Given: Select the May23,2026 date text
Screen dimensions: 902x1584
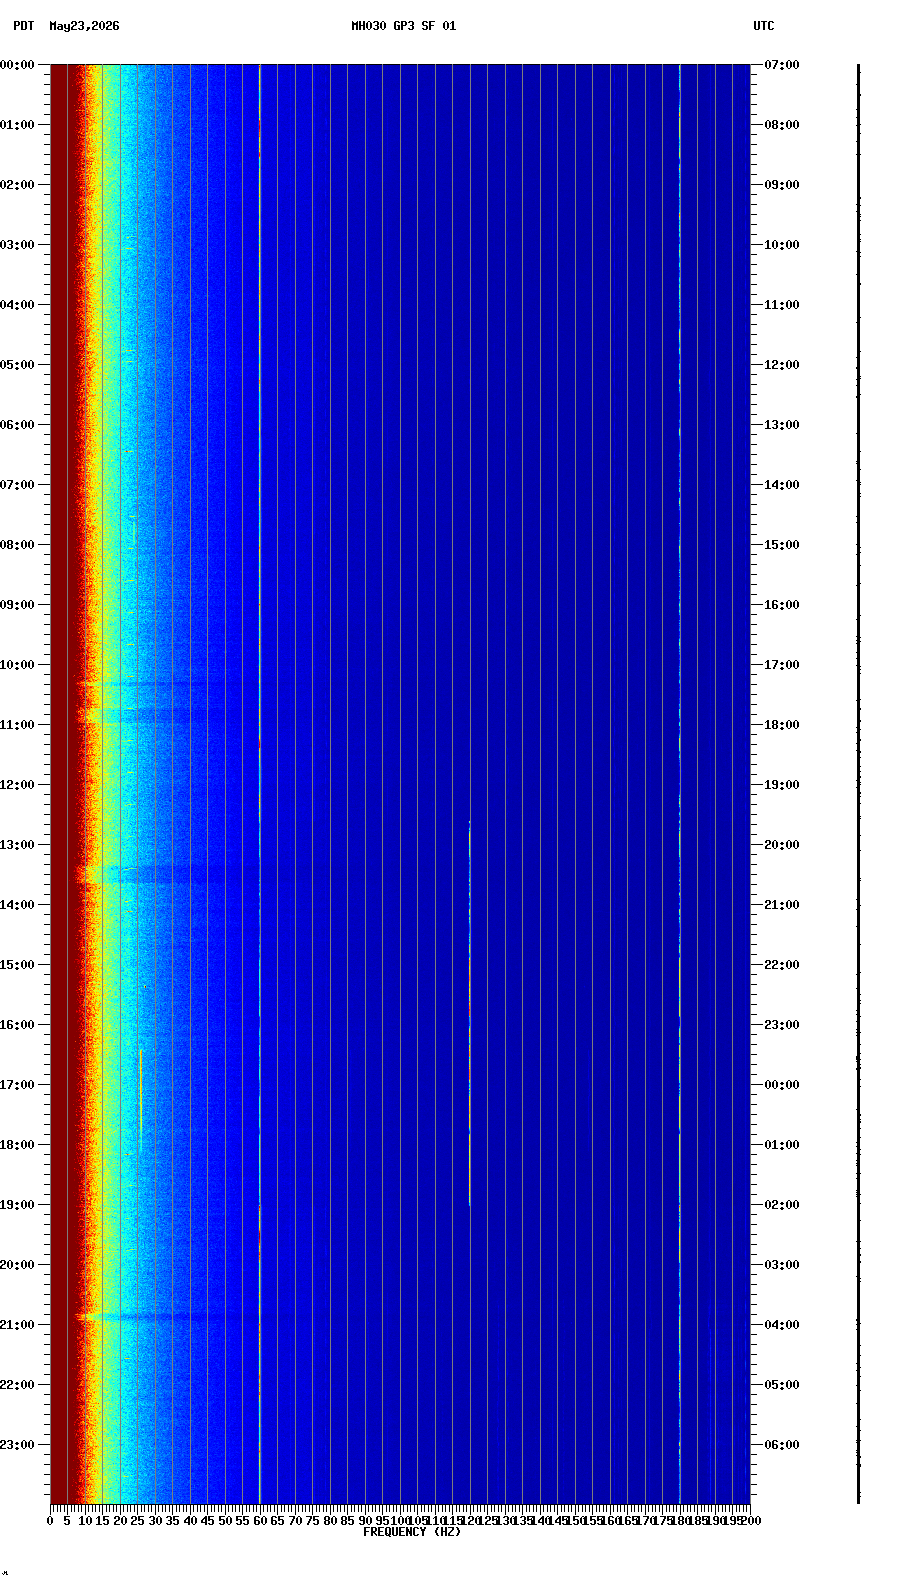Looking at the screenshot, I should click(84, 26).
